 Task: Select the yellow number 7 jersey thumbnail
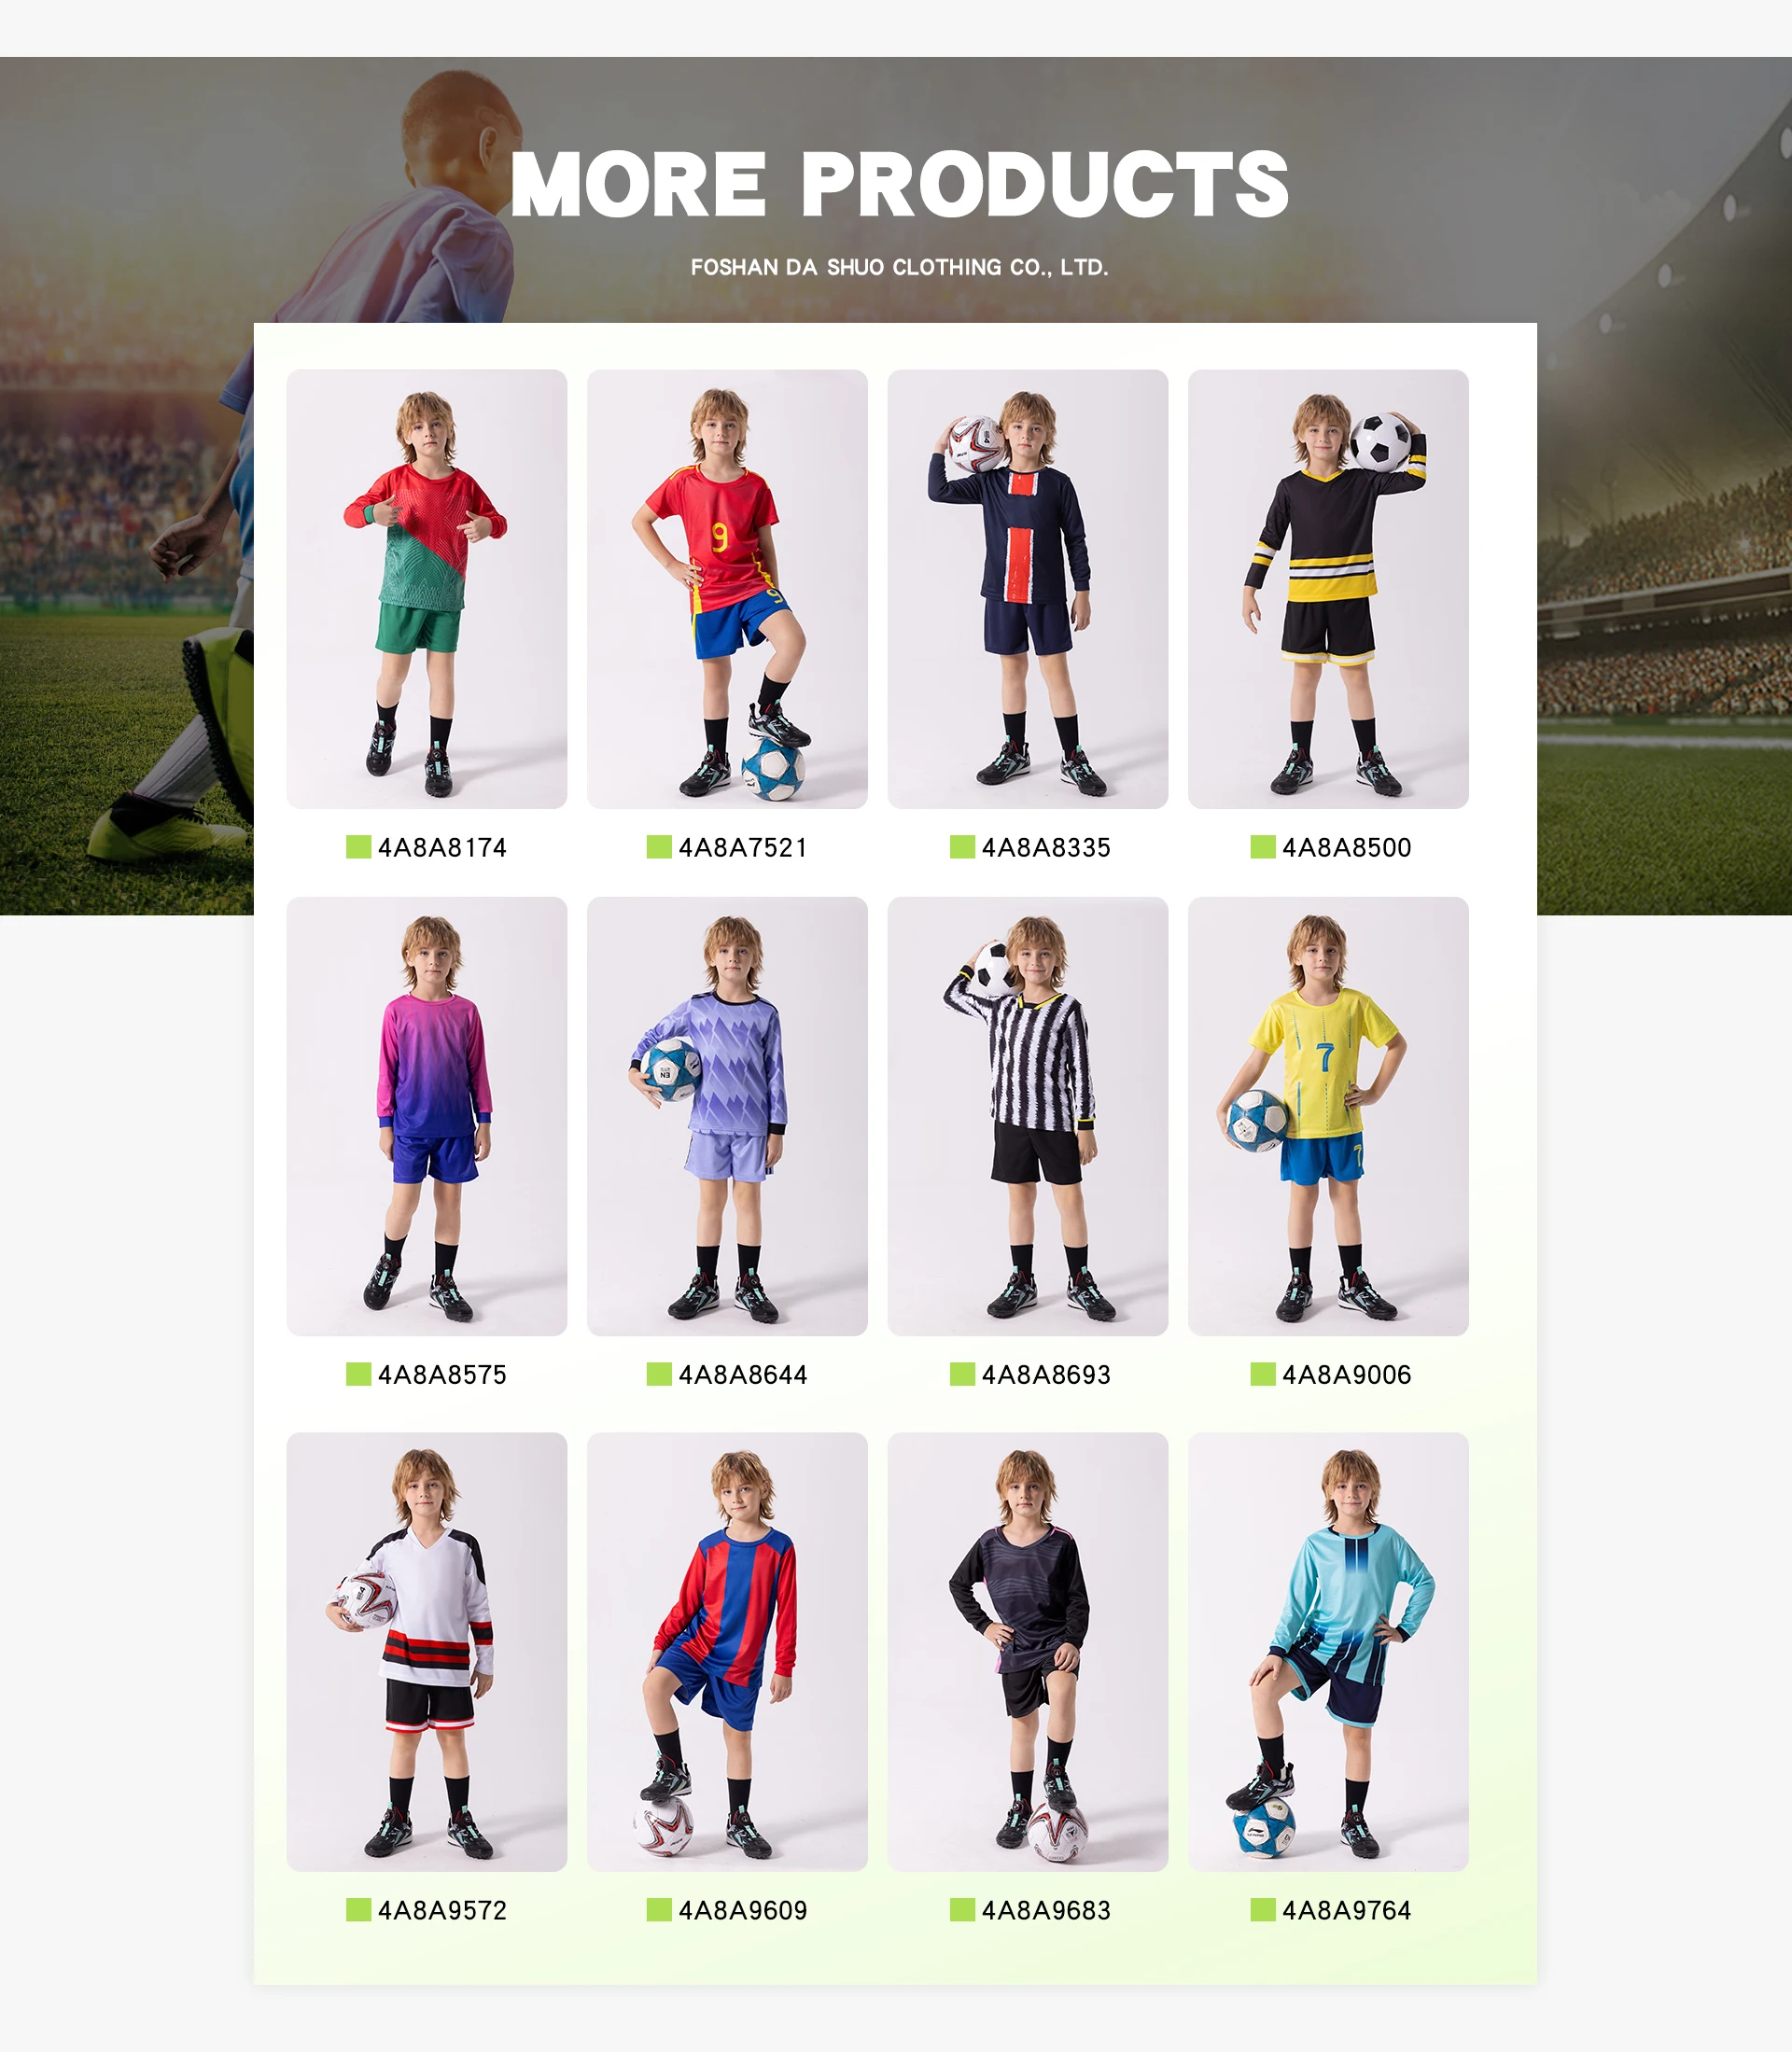pyautogui.click(x=1328, y=1116)
